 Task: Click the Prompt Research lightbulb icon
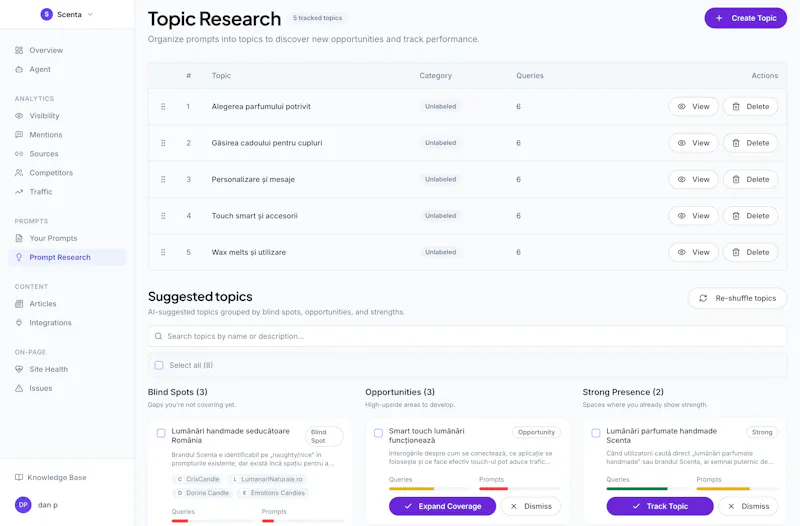[x=19, y=257]
